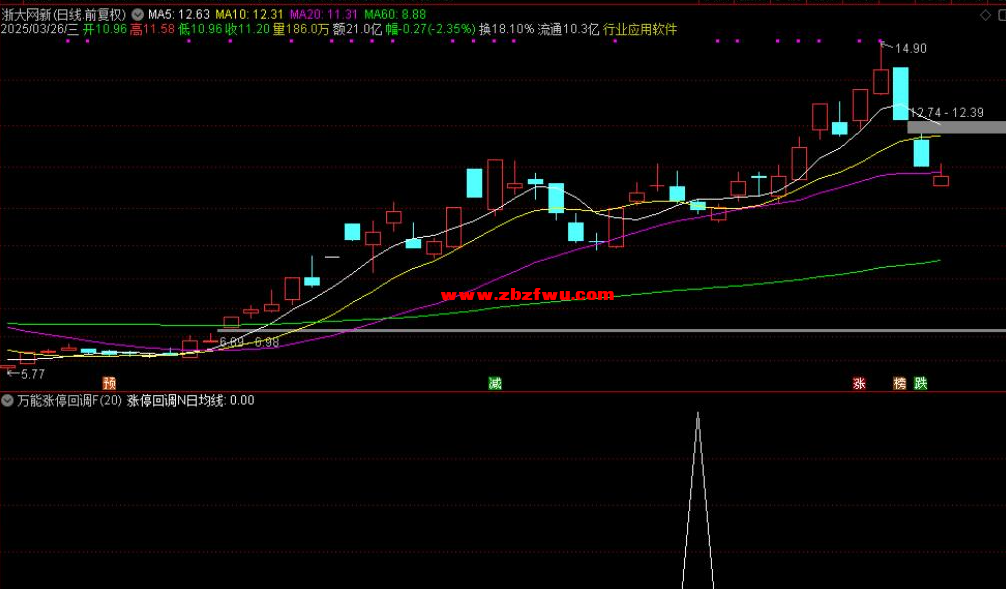Click the float value 流通10.3亿
The height and width of the screenshot is (589, 1006).
click(568, 29)
